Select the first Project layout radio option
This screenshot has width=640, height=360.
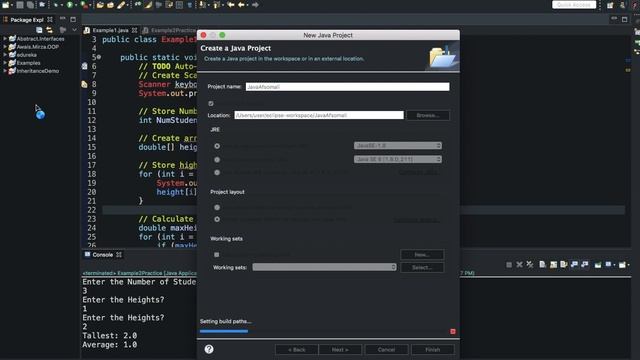coord(217,207)
